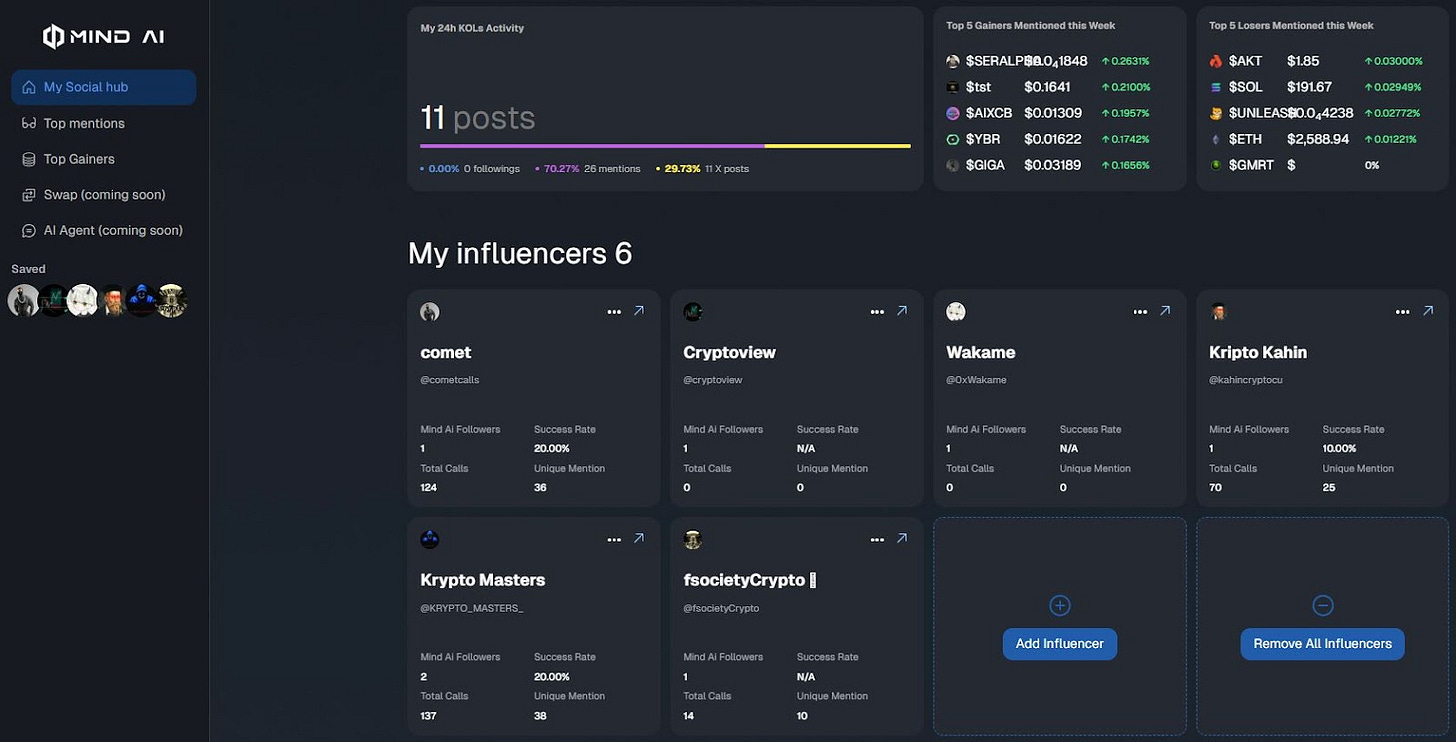Image resolution: width=1456 pixels, height=742 pixels.
Task: Click the $ETH token icon
Action: [x=1216, y=139]
